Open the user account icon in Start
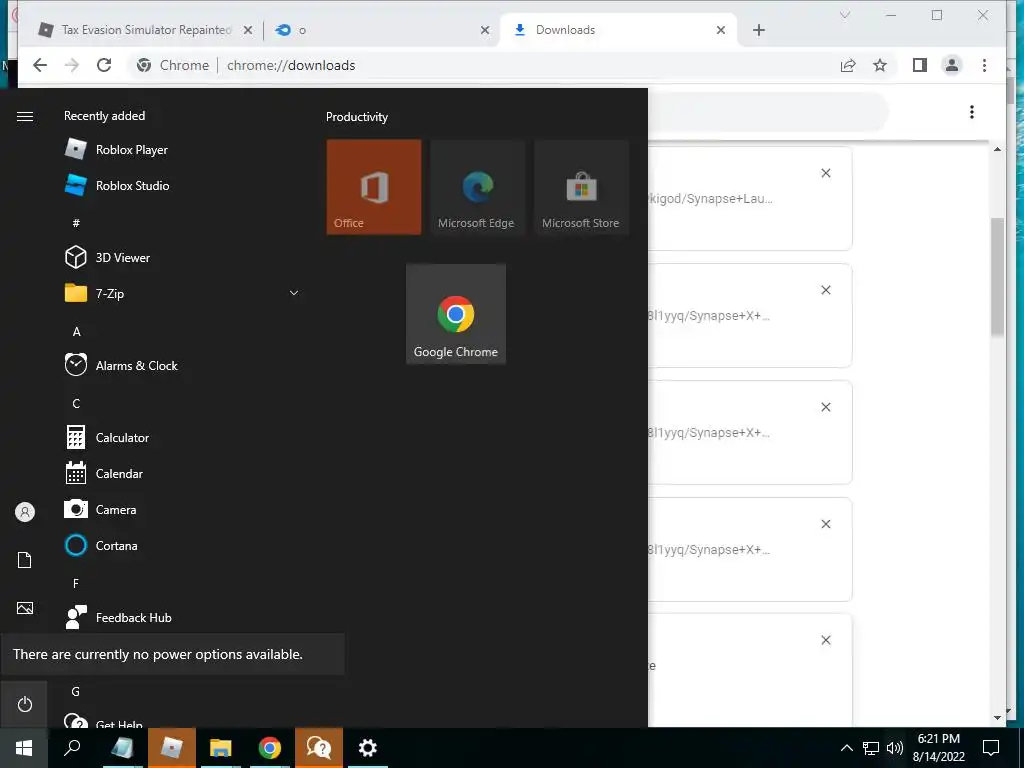The image size is (1024, 768). (x=25, y=512)
